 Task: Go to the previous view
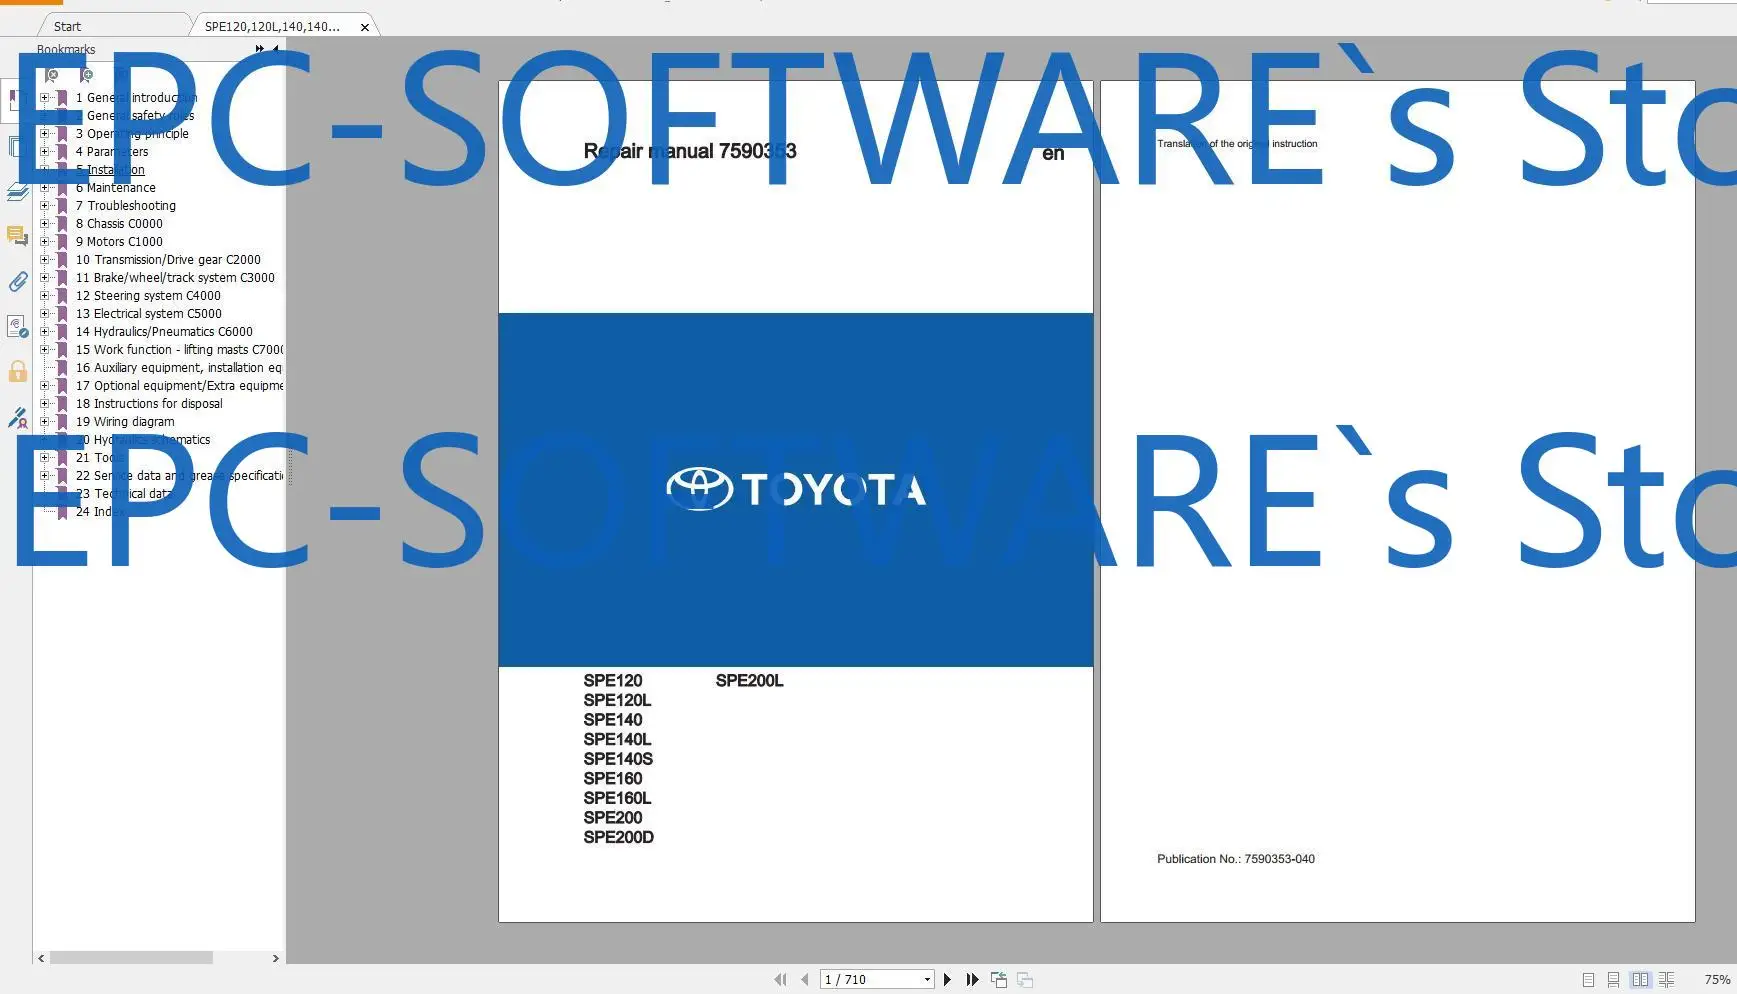click(999, 980)
